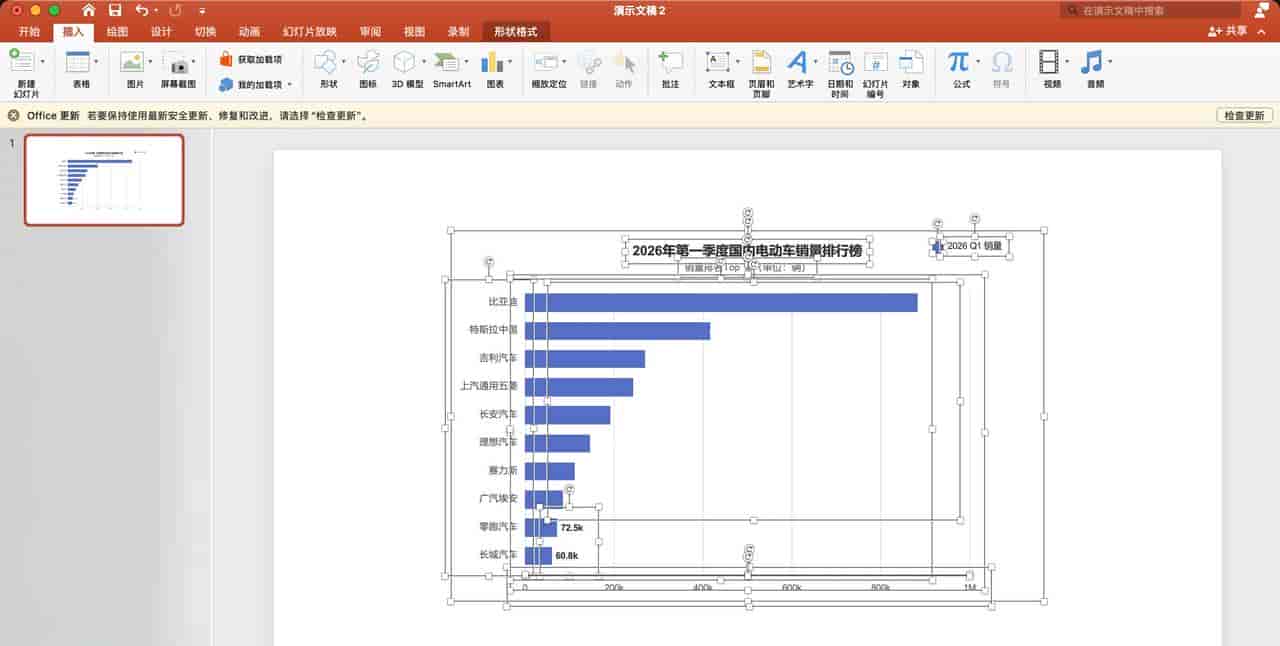Expand the Picture (图片) dropdown arrow
The height and width of the screenshot is (646, 1280).
point(151,62)
